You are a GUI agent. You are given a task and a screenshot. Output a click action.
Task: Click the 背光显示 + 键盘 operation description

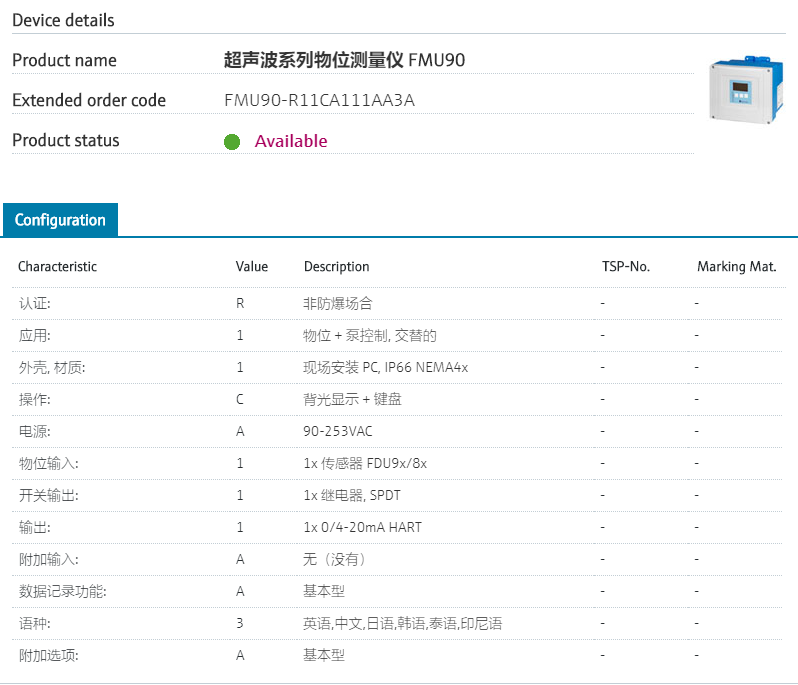[x=352, y=399]
